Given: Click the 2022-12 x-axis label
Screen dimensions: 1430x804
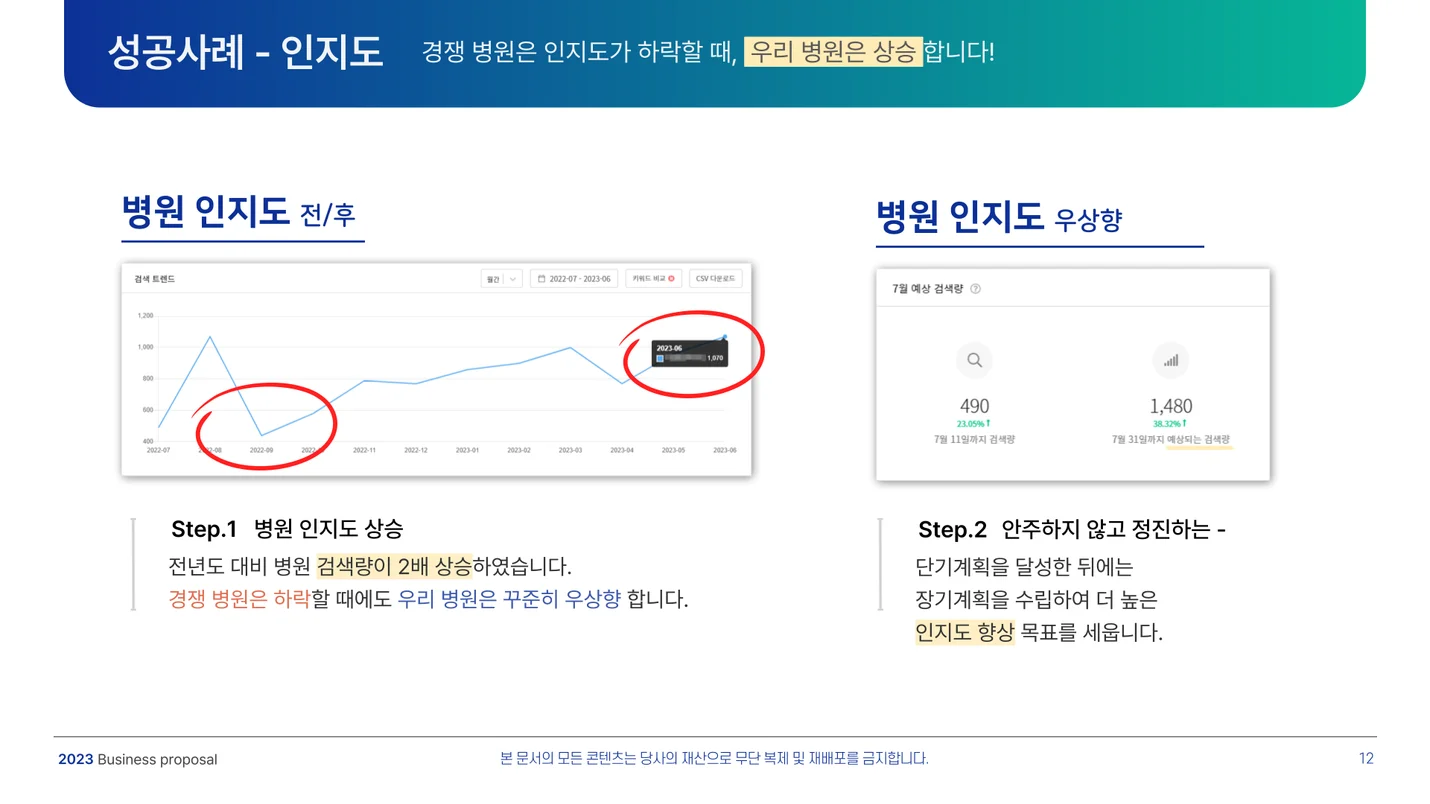Looking at the screenshot, I should coord(416,451).
